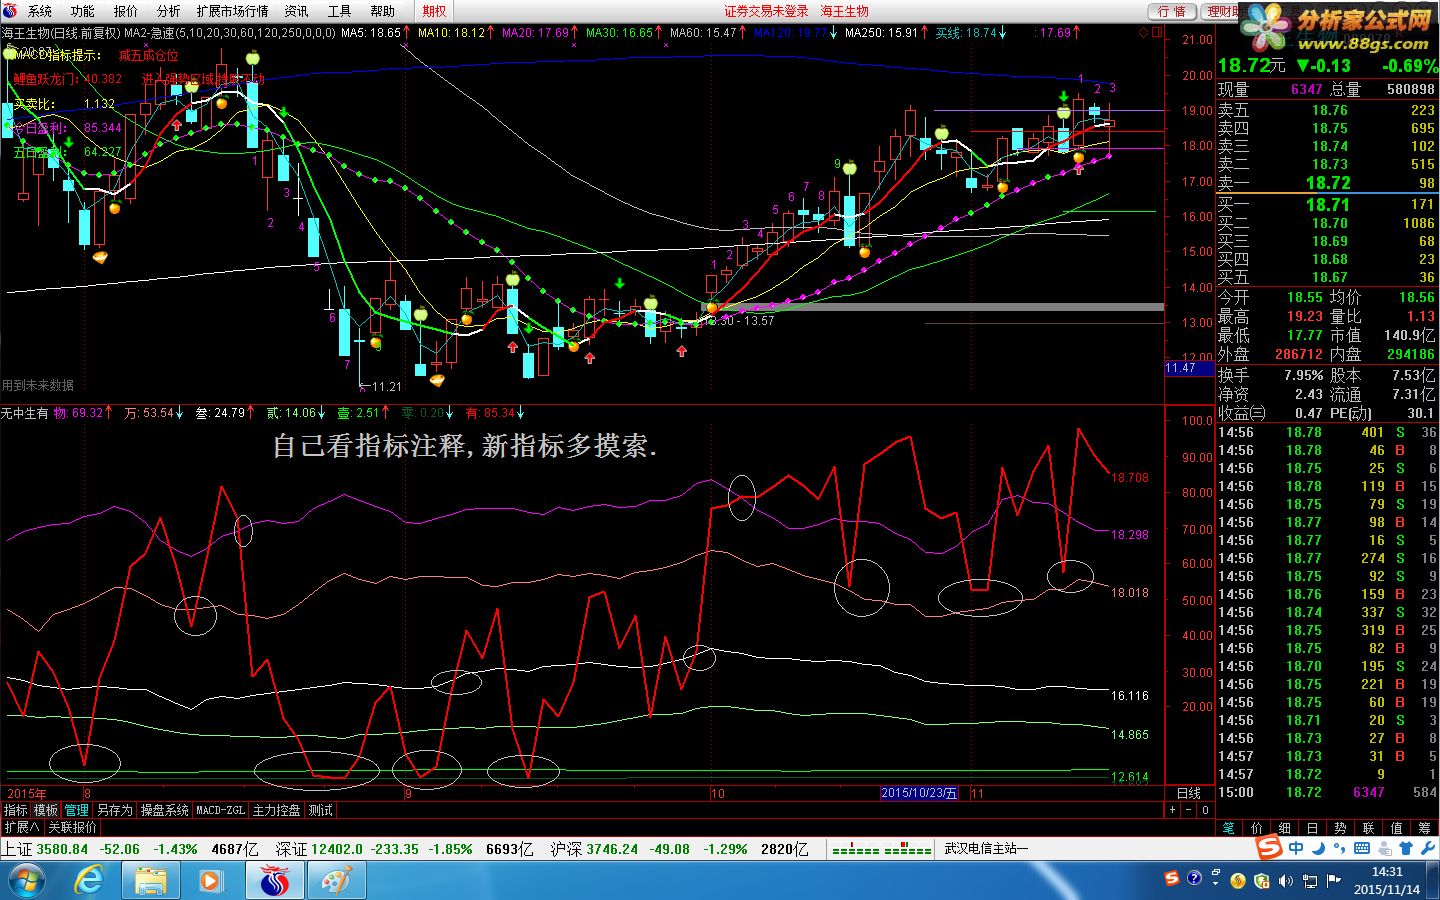Click the app logo icon in menu bar
This screenshot has height=900, width=1440.
pyautogui.click(x=11, y=11)
